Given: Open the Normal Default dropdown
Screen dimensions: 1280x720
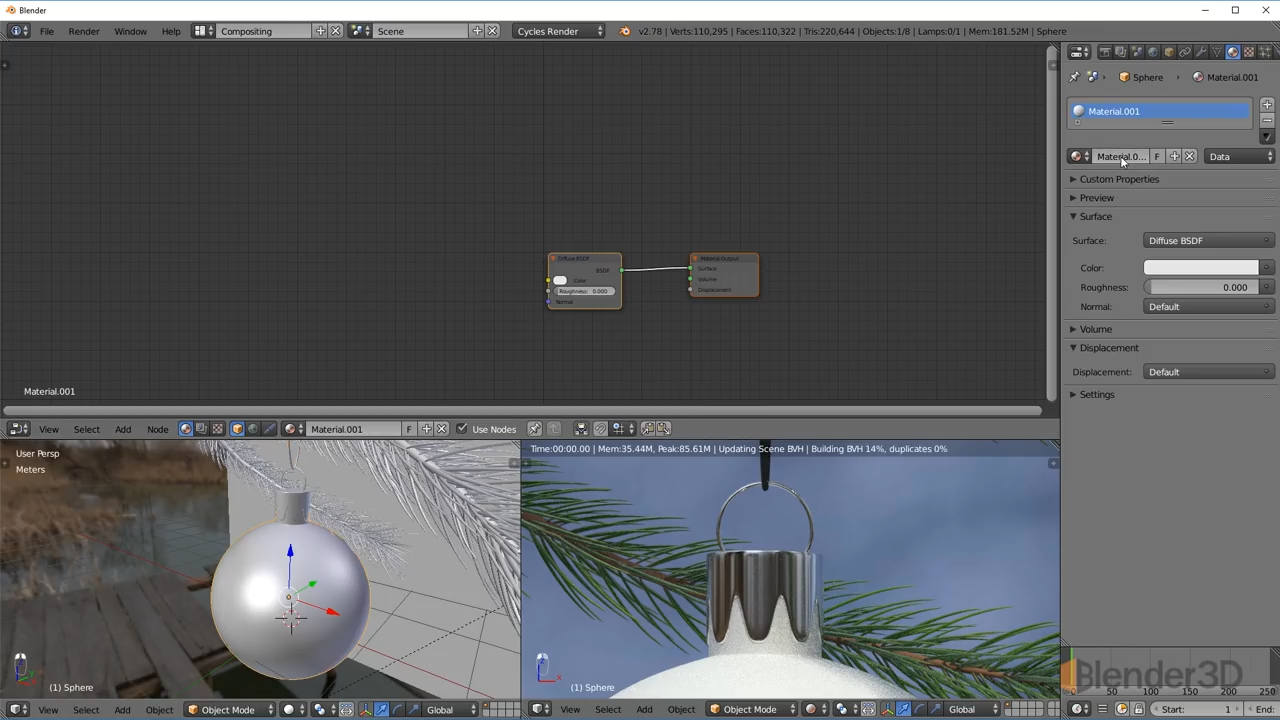Looking at the screenshot, I should pos(1209,307).
